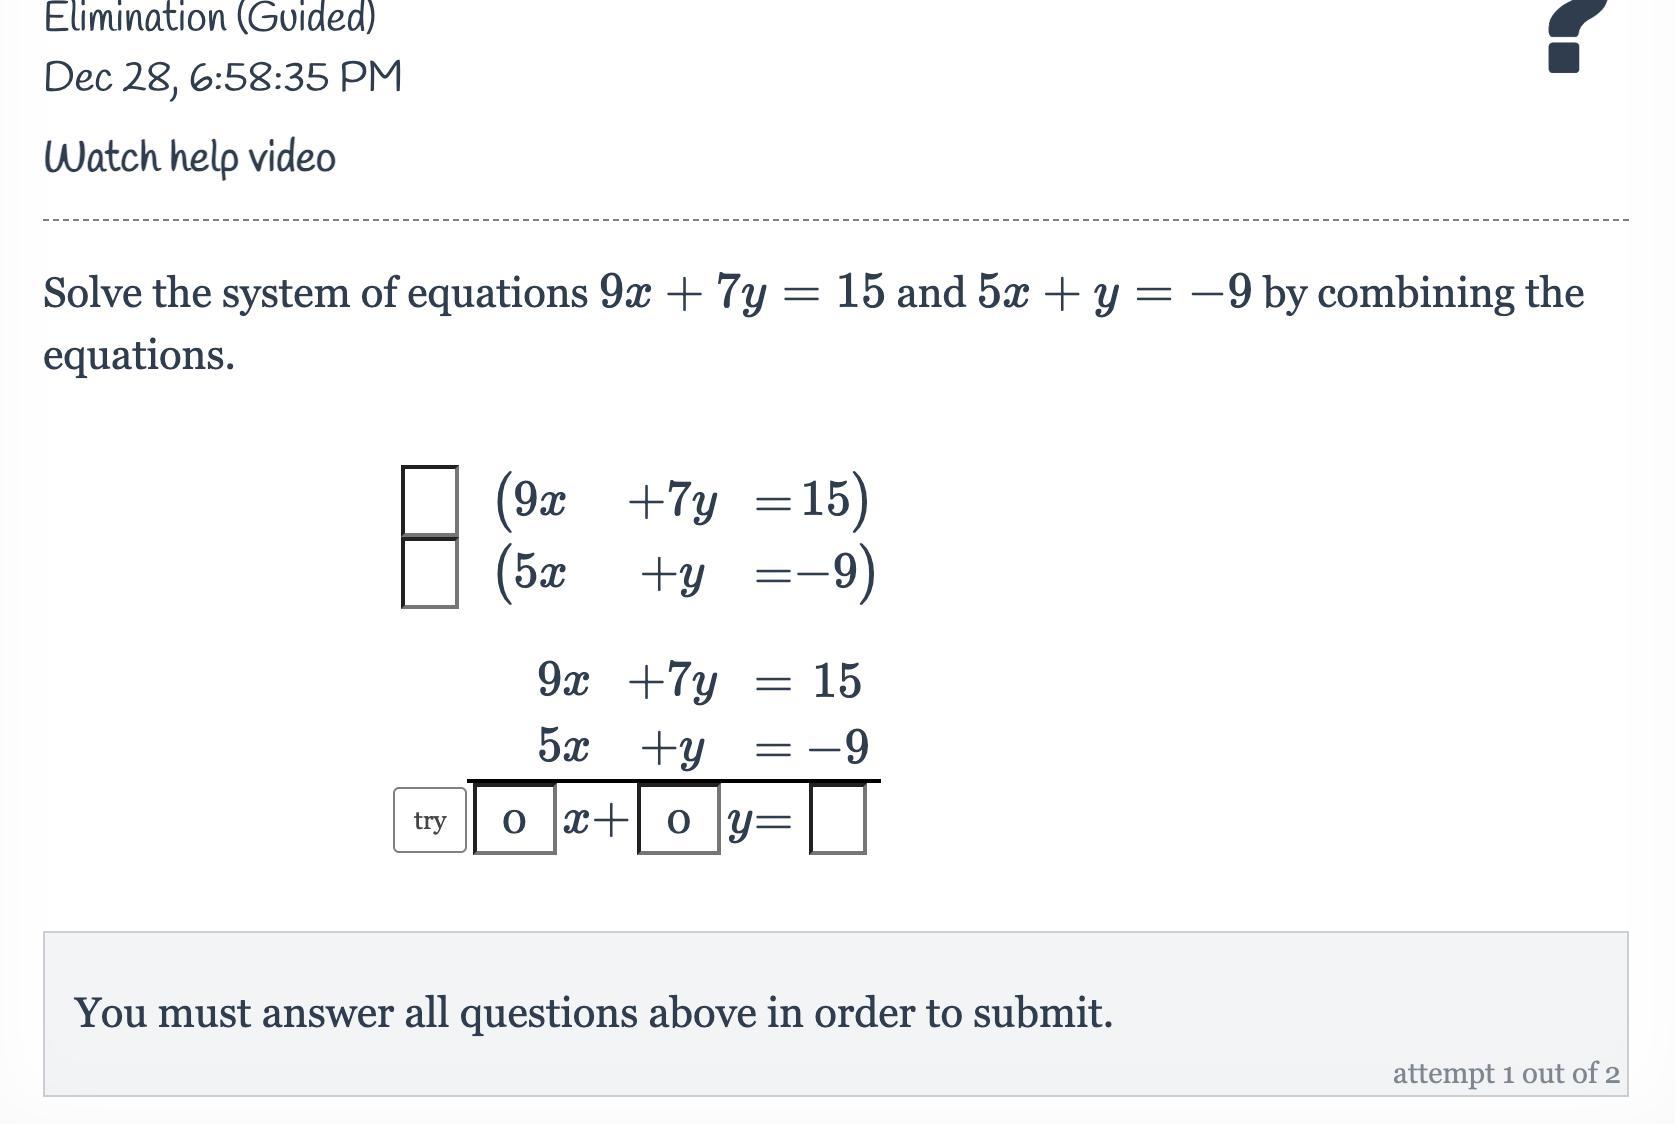Click the stacked 5x + y = −9 line
Image resolution: width=1675 pixels, height=1124 pixels.
703,747
